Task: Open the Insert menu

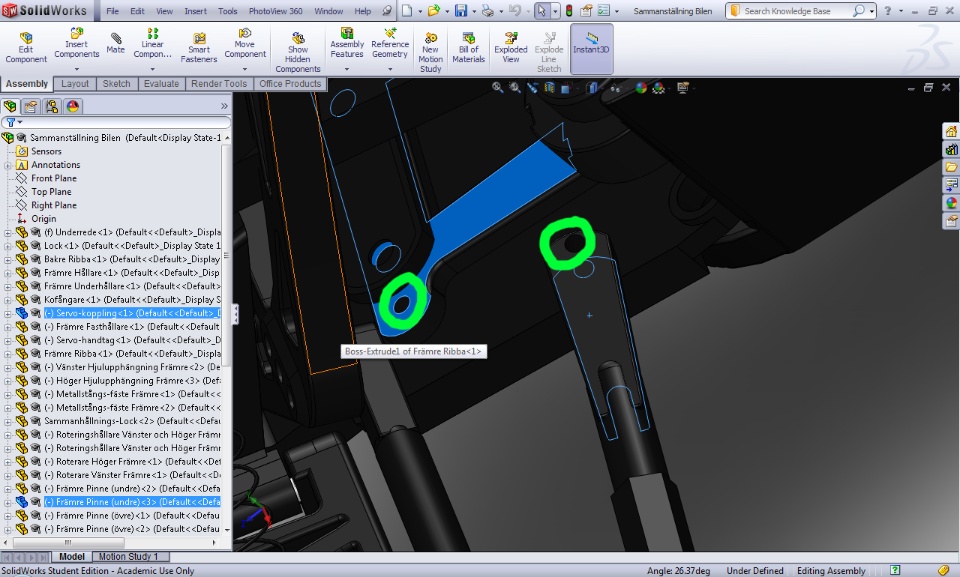Action: (x=196, y=11)
